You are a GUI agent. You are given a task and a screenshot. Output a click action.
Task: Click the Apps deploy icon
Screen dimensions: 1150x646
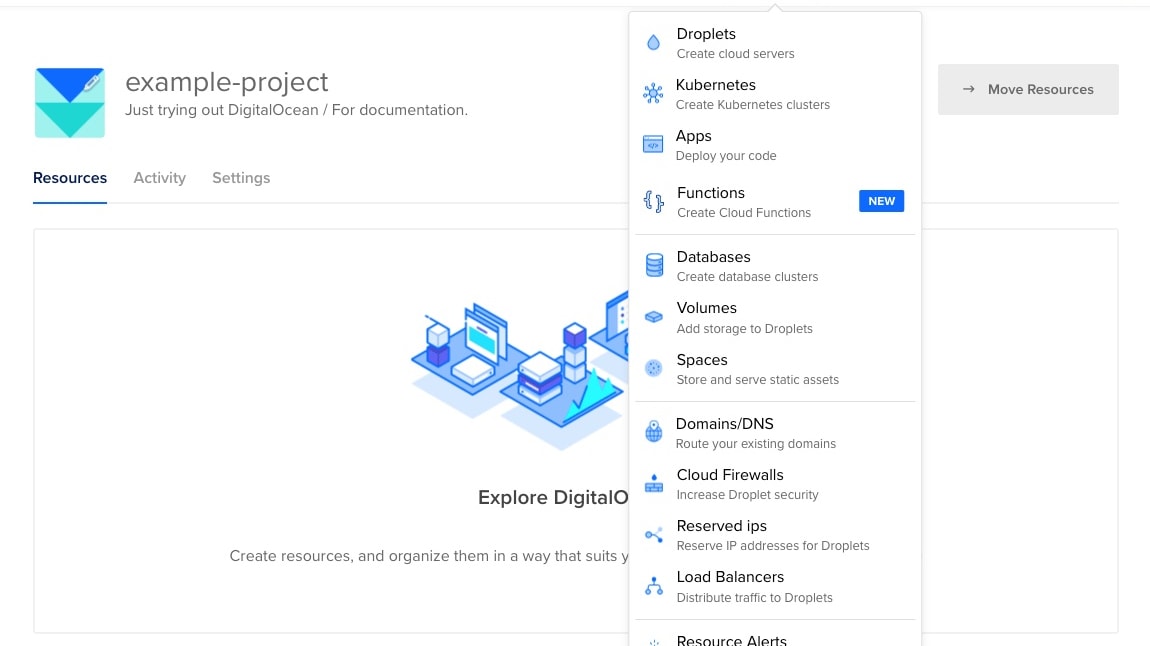coord(654,143)
